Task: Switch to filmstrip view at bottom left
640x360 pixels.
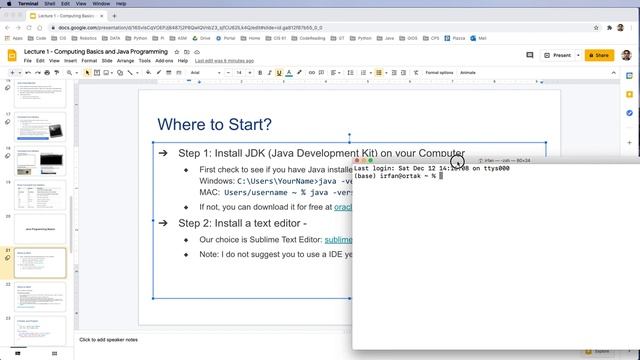Action: click(18, 353)
